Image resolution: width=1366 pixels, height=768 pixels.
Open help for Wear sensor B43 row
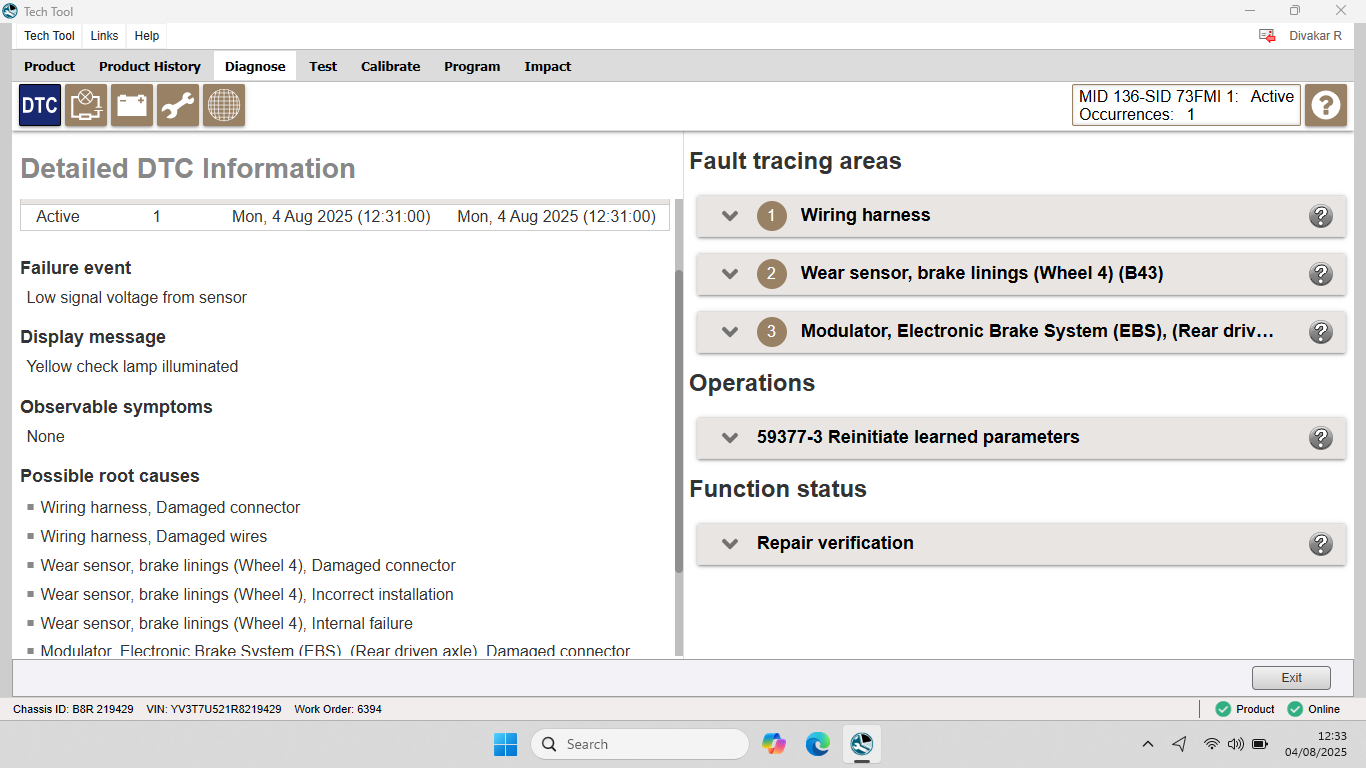click(x=1320, y=274)
